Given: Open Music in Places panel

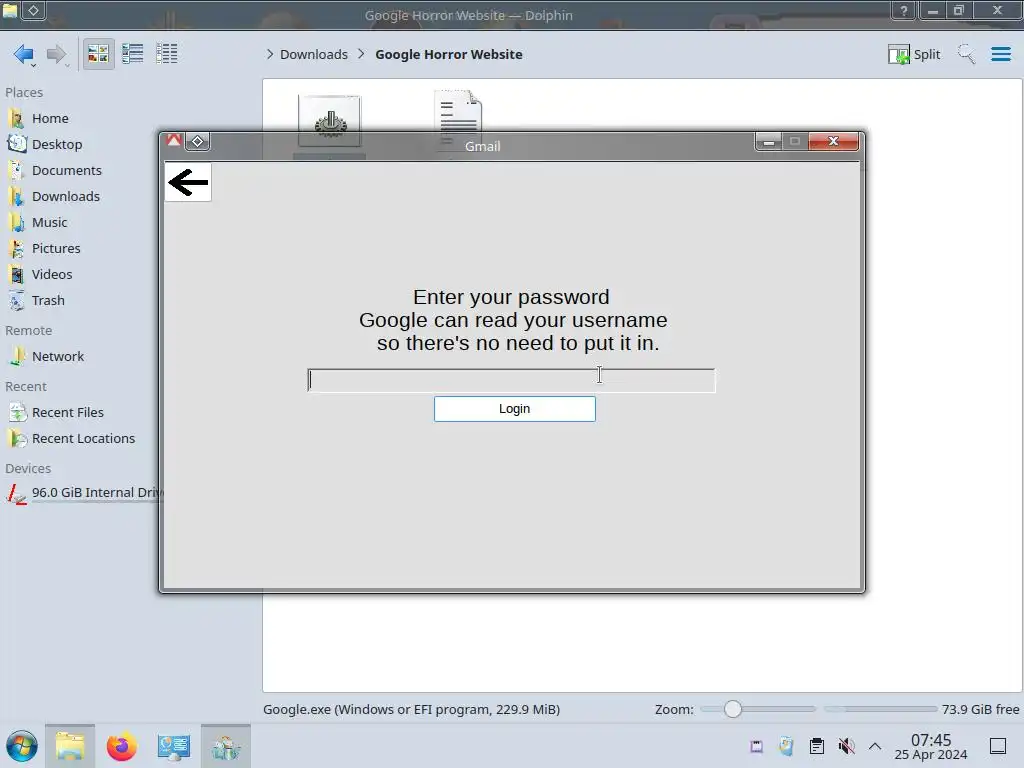Looking at the screenshot, I should pyautogui.click(x=49, y=223).
